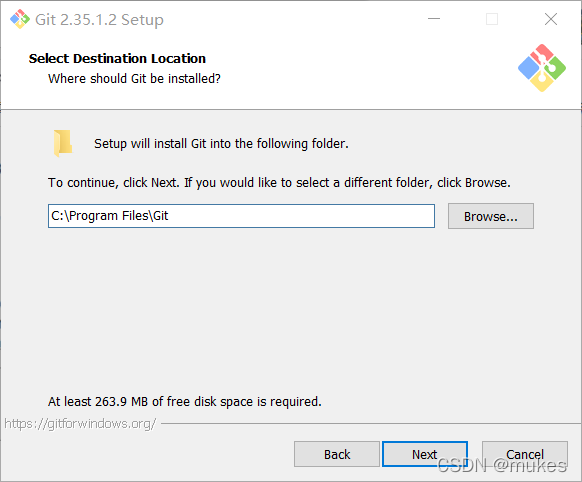
Task: Close the Git Setup window
Action: coord(551,19)
